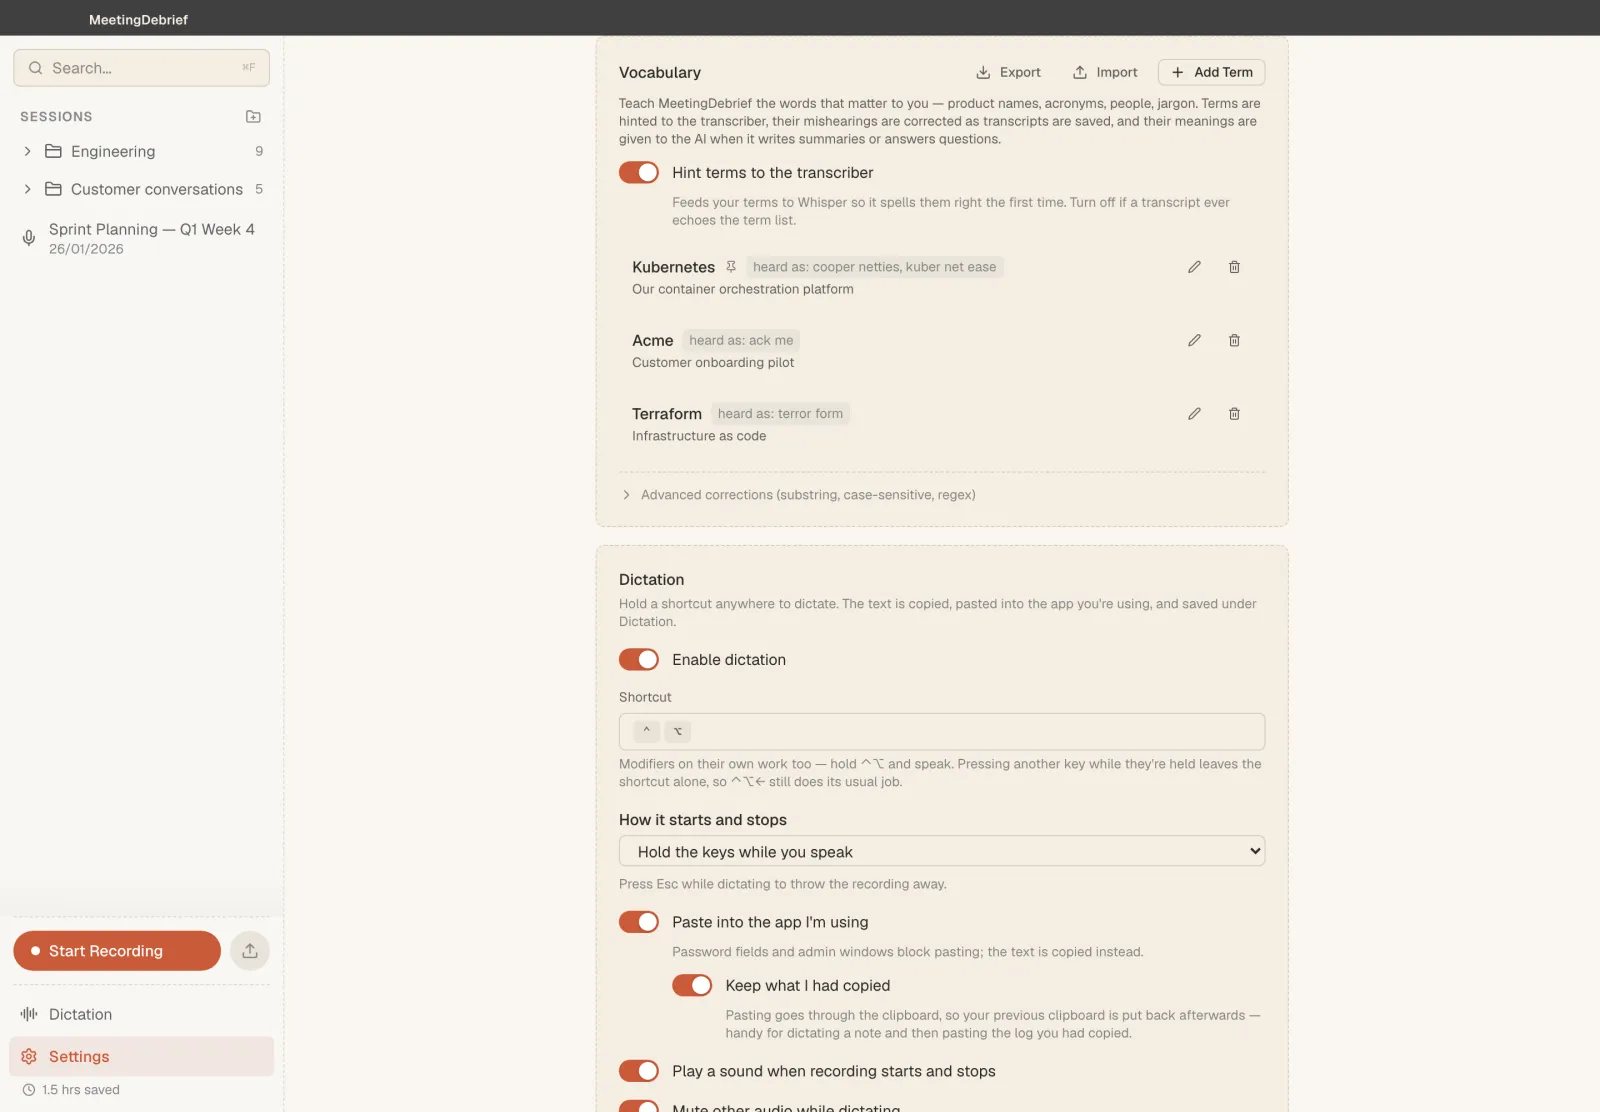Click the heard as: ack me tag
Screen dimensions: 1600x1112
tap(741, 340)
